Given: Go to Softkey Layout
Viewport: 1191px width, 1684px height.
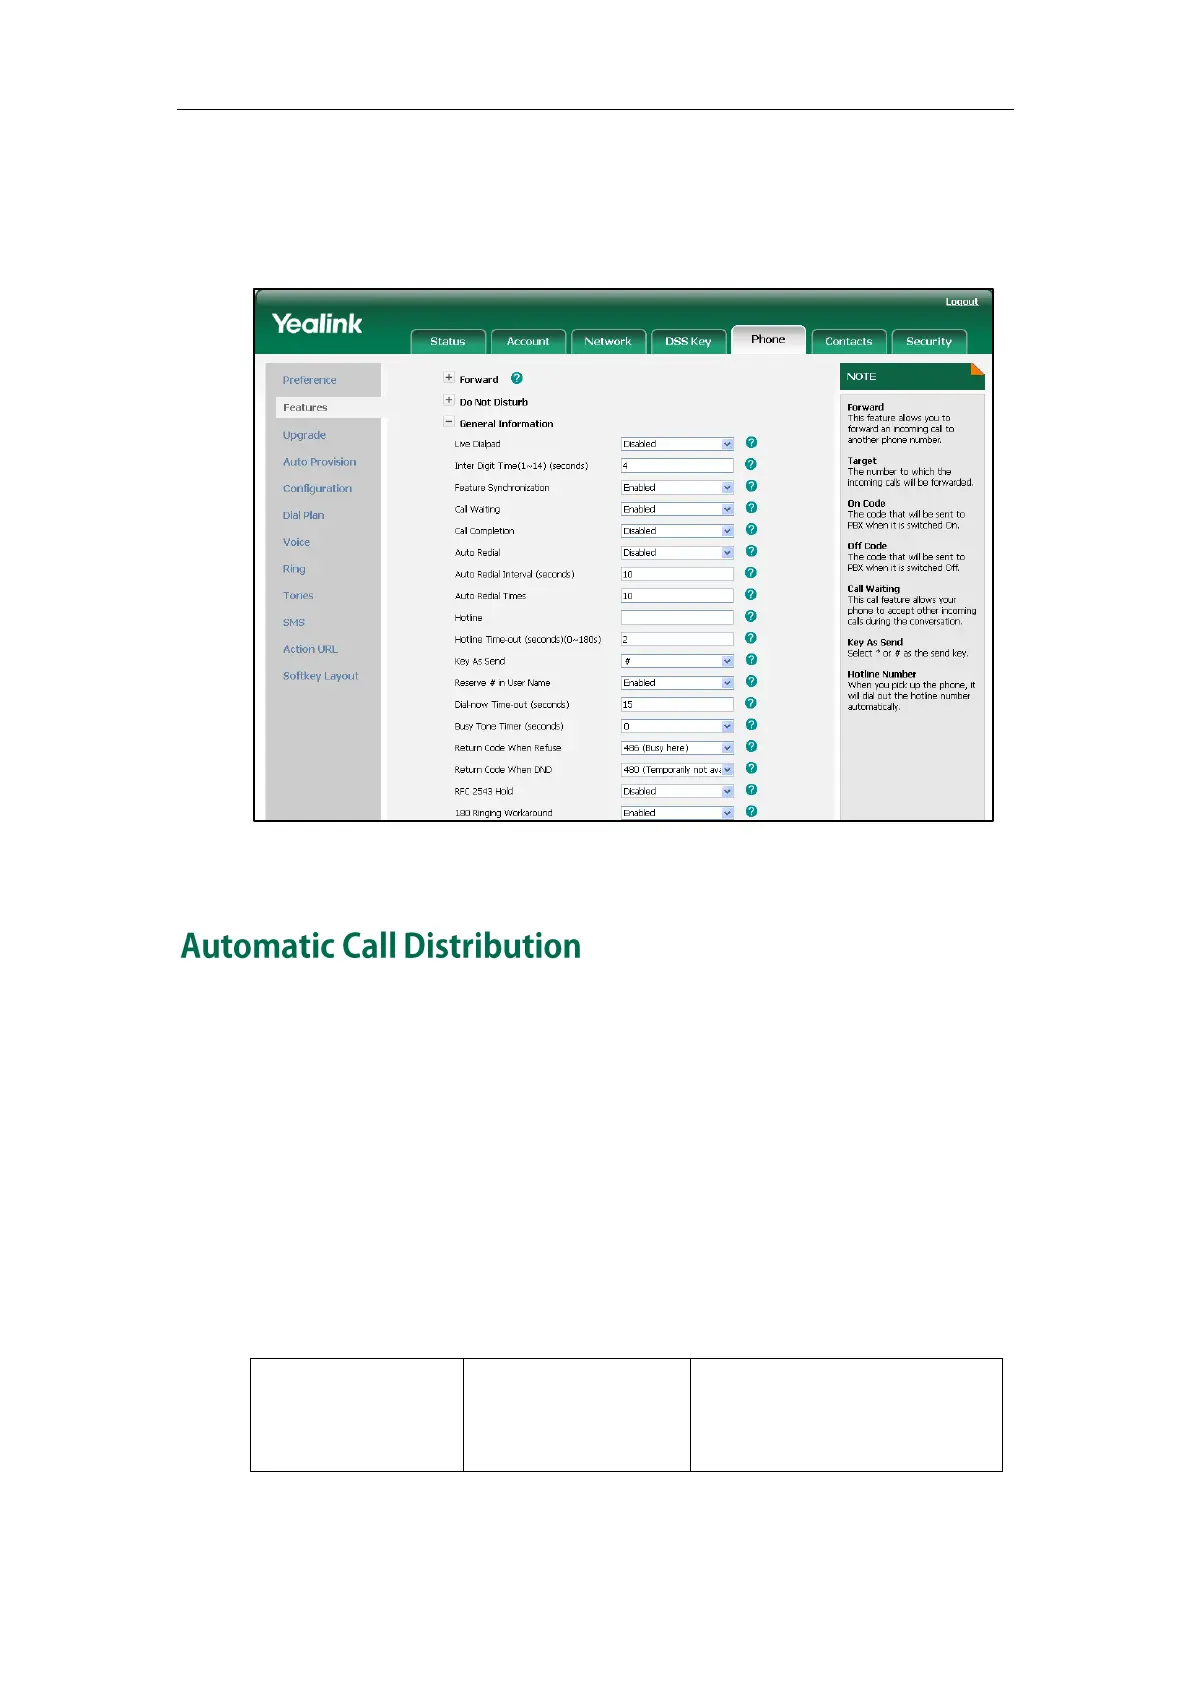Looking at the screenshot, I should pyautogui.click(x=320, y=676).
